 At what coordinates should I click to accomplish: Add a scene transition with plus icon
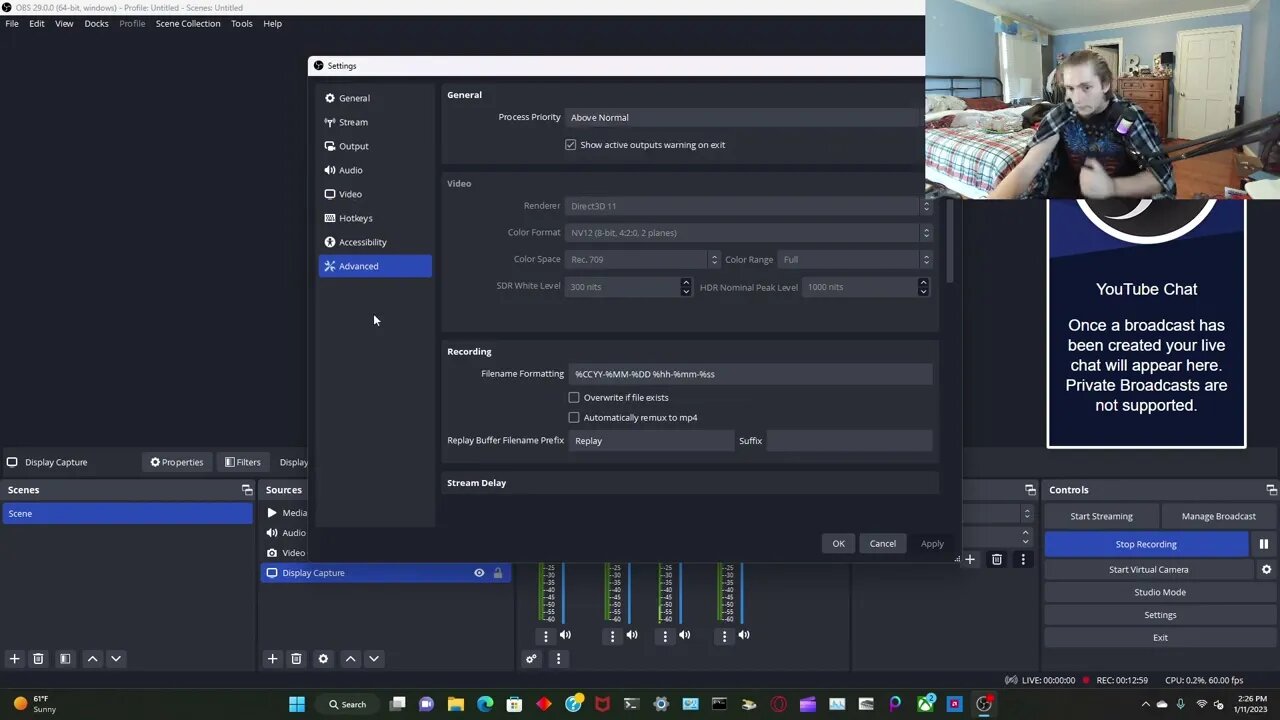pos(969,560)
